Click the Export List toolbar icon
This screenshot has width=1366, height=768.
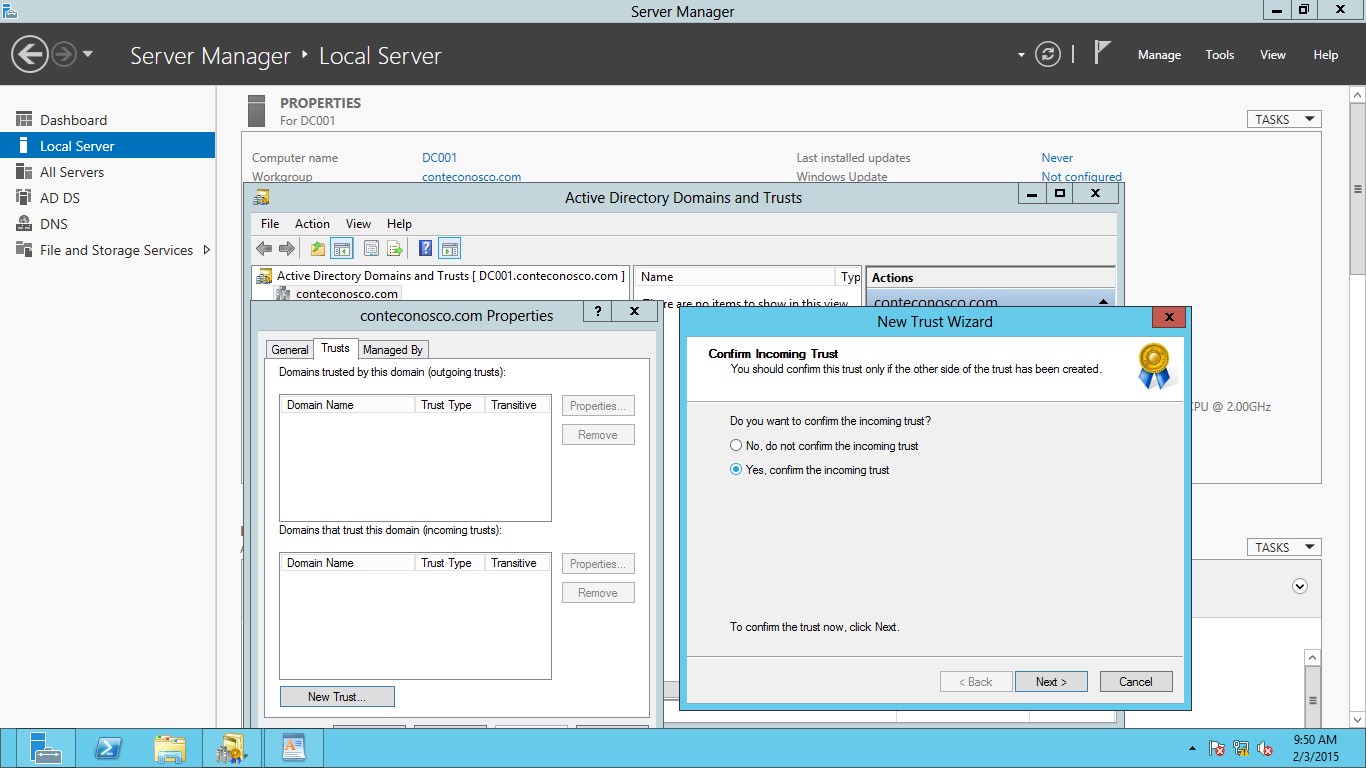394,248
